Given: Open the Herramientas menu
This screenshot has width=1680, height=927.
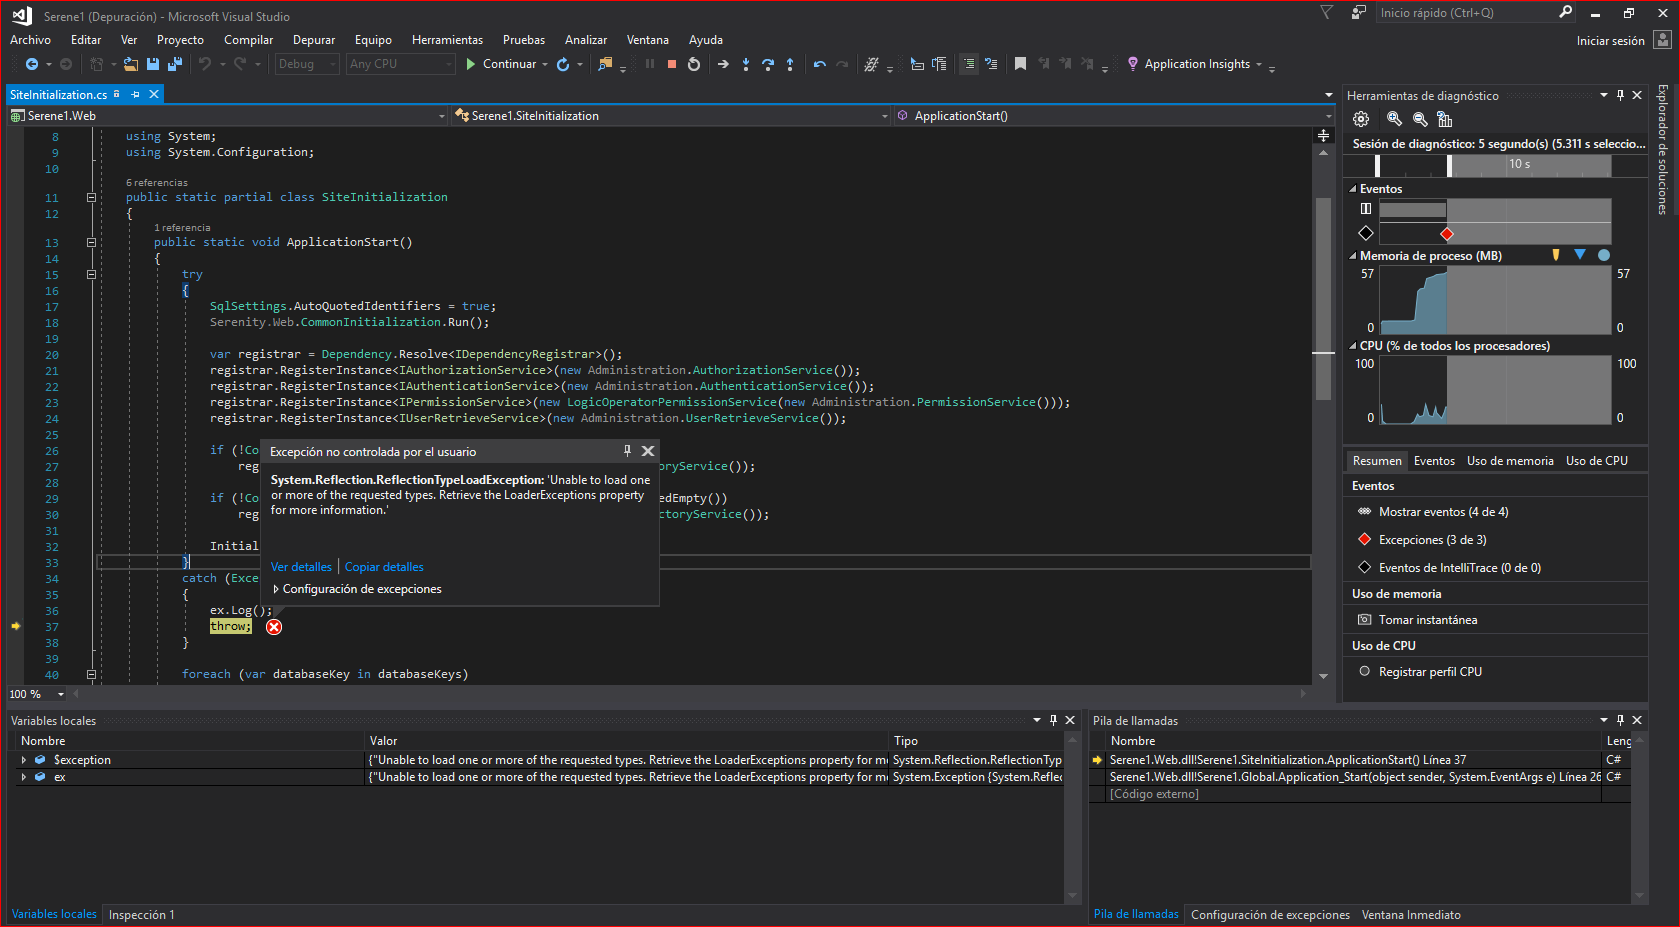Looking at the screenshot, I should (447, 40).
